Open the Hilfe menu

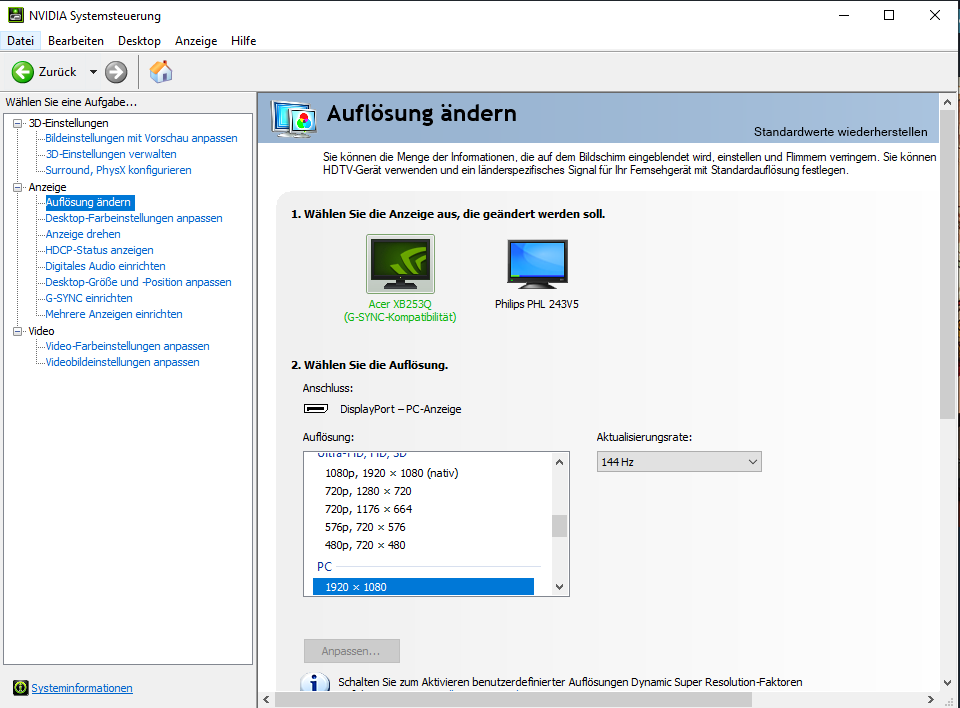click(x=243, y=41)
